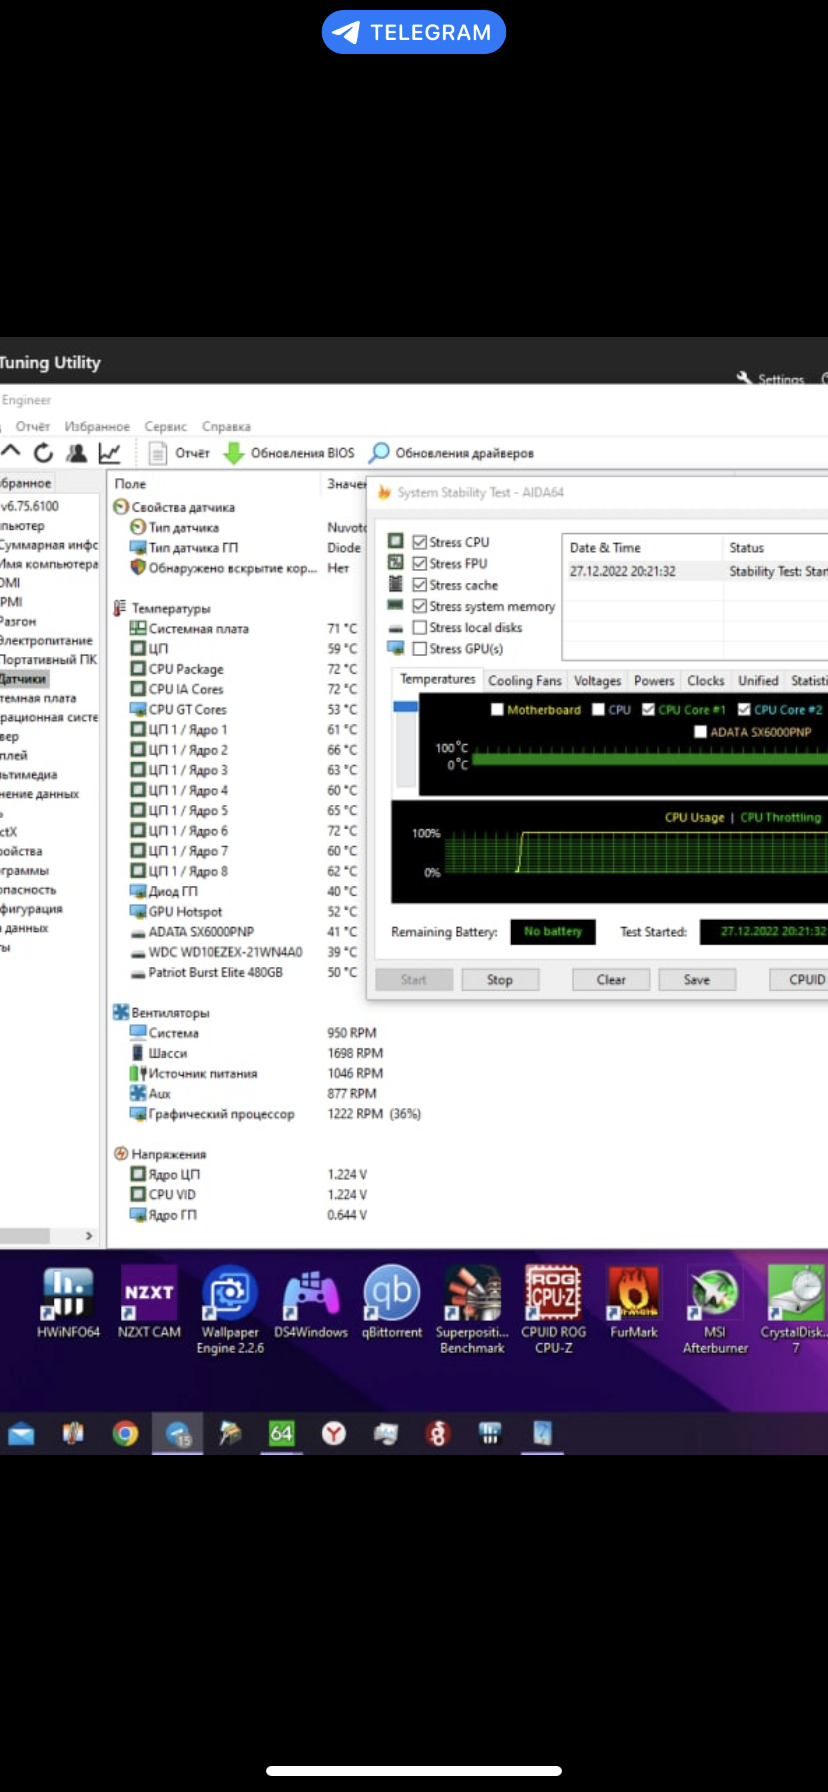Enable Stress GPU(s) checkbox
828x1792 pixels.
tap(420, 648)
